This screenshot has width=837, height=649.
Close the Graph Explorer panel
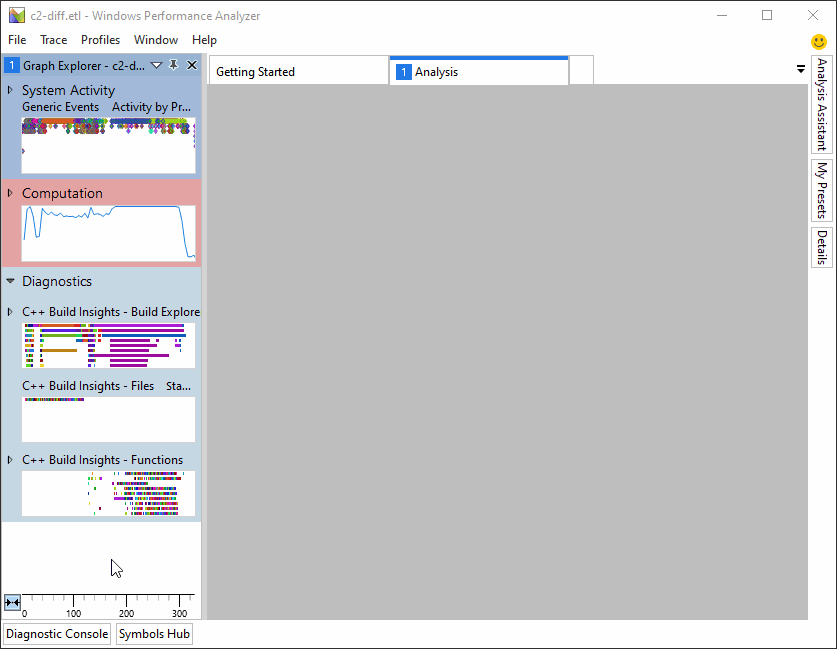[x=191, y=64]
